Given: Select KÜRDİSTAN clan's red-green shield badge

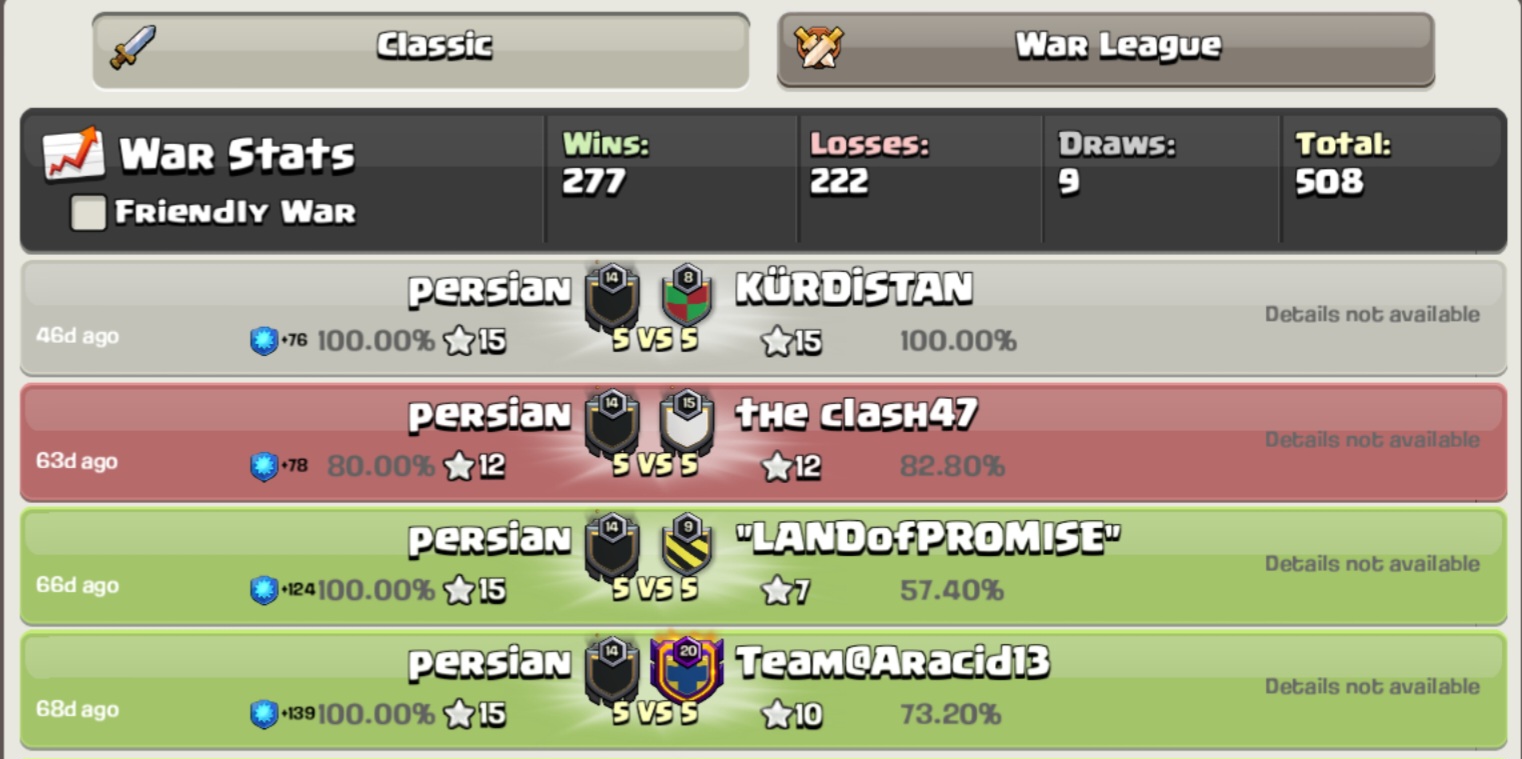Looking at the screenshot, I should tap(686, 295).
